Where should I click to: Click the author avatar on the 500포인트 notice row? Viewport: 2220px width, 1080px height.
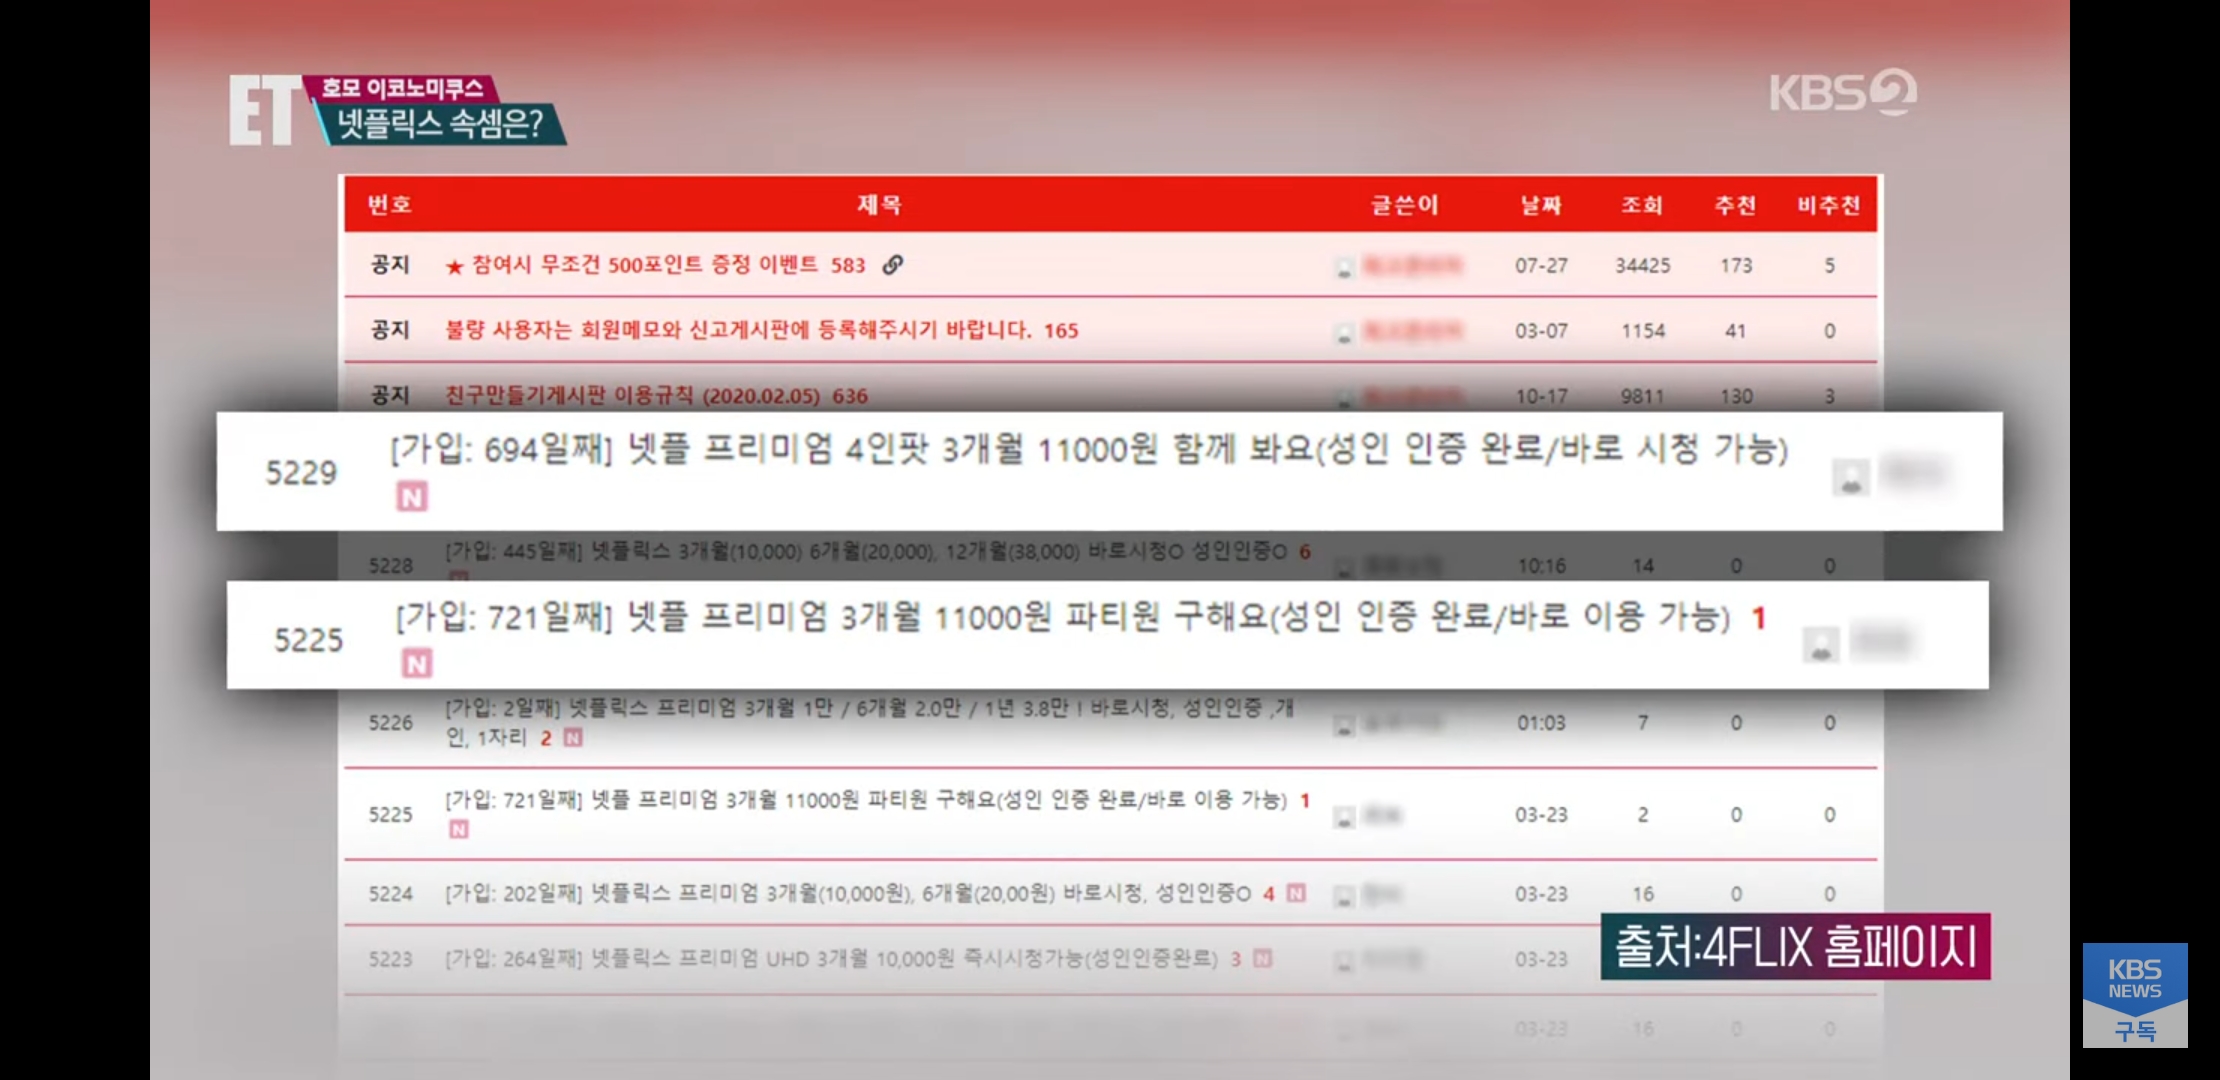[1345, 268]
